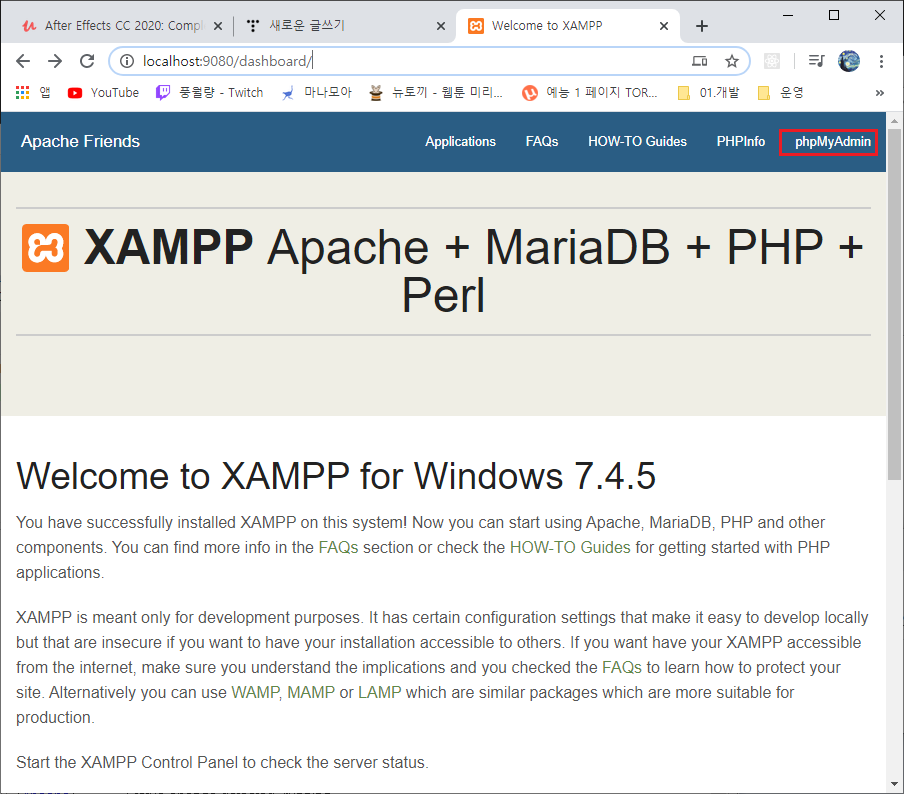Click the greyed extension icon in toolbar

[x=771, y=61]
